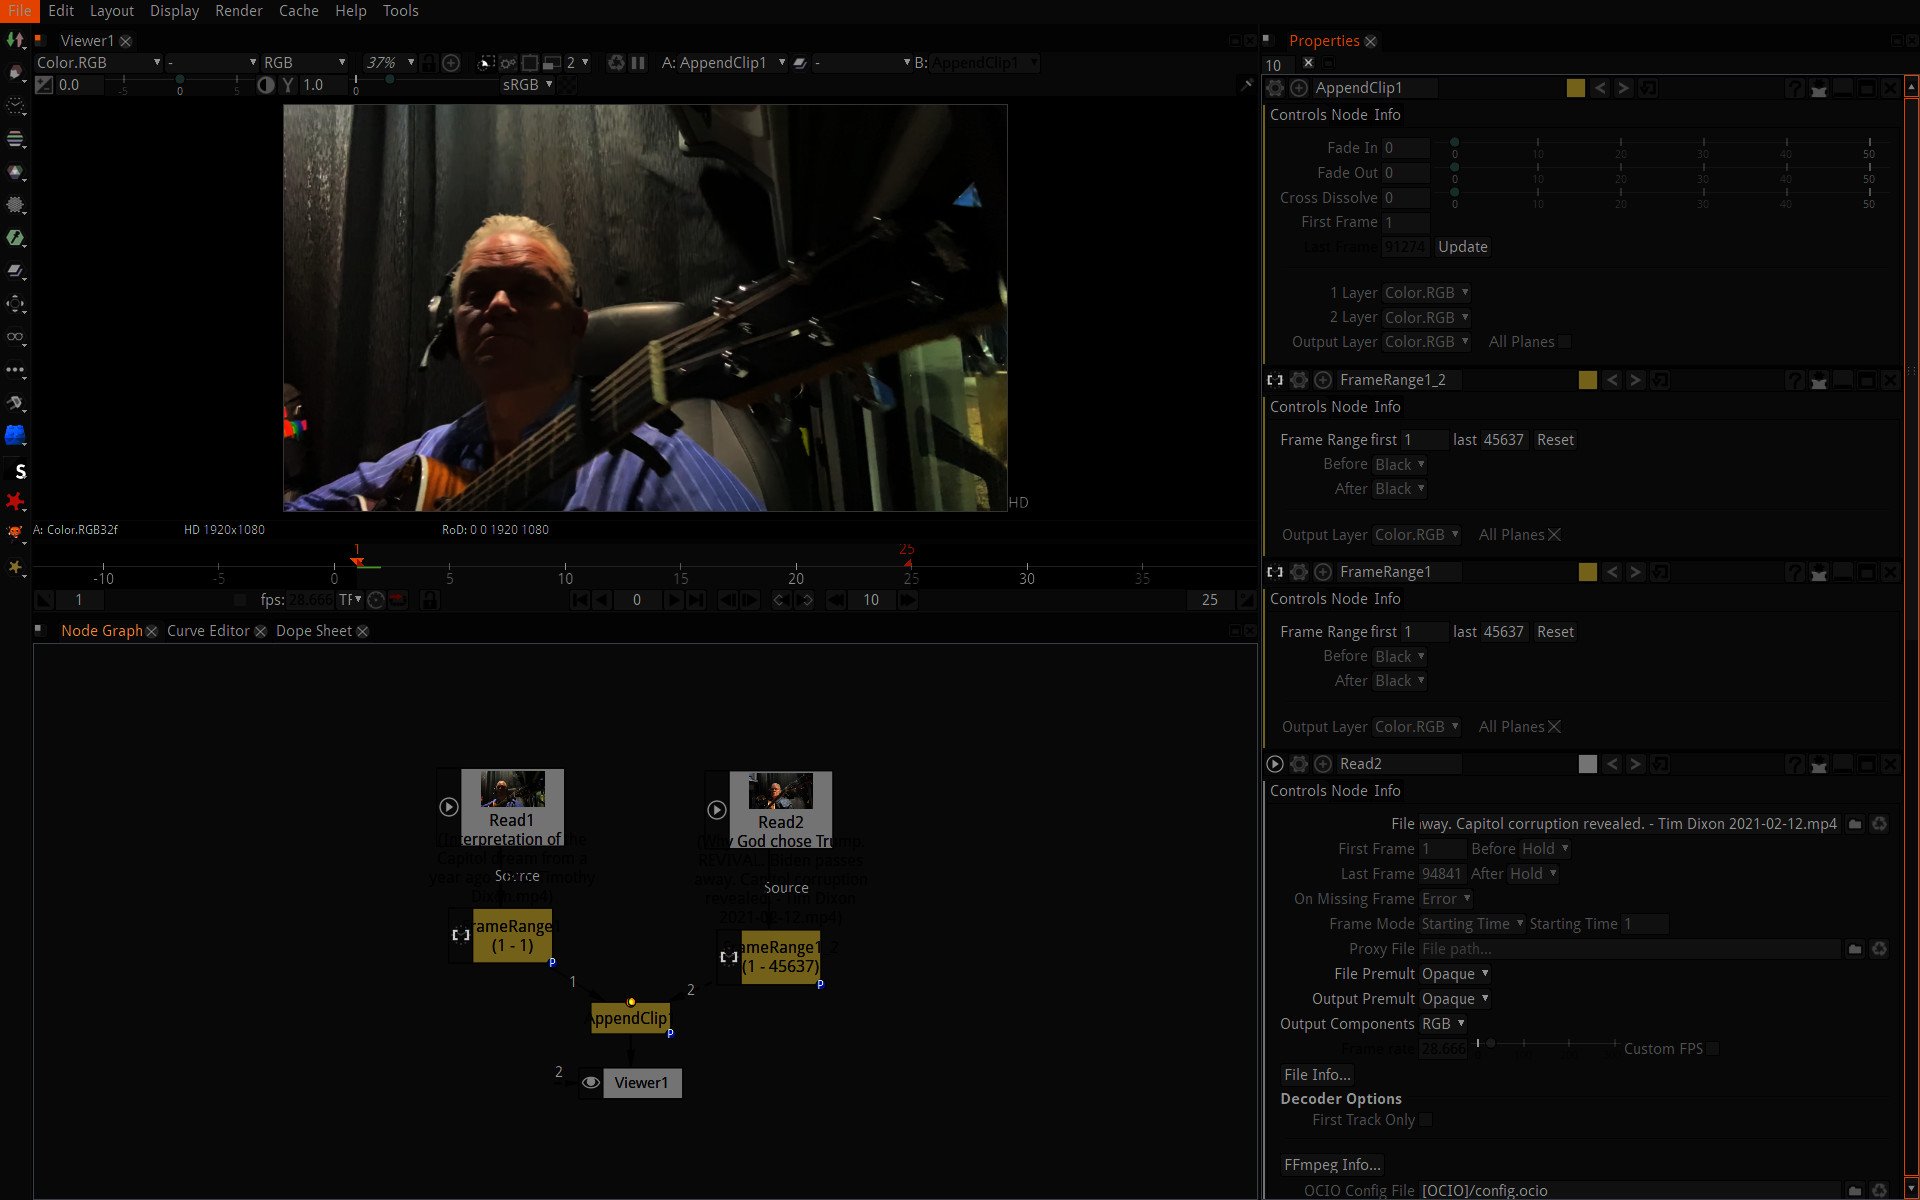
Task: Select the Image nodes category in toolbar
Action: [16, 40]
